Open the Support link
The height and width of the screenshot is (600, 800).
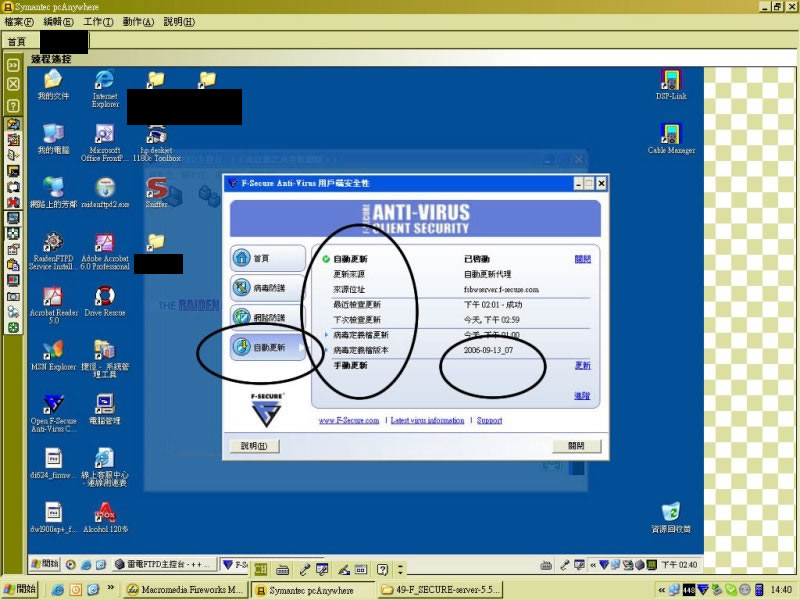coord(489,420)
